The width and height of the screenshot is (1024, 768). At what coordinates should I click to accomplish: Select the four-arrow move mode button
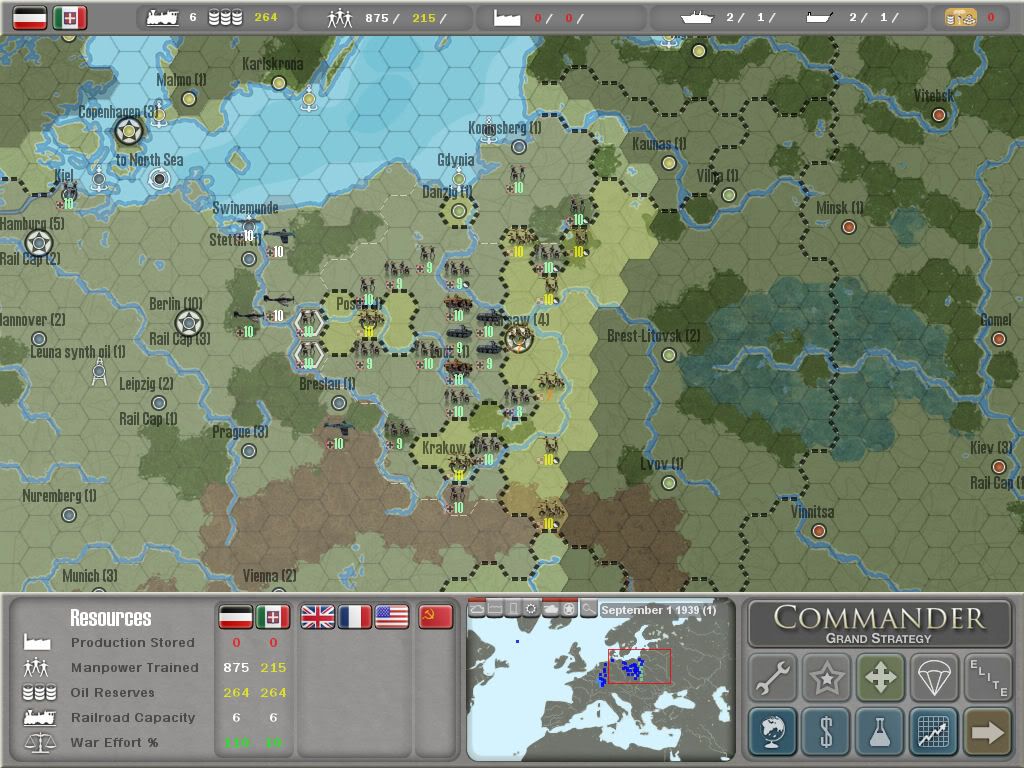coord(880,677)
